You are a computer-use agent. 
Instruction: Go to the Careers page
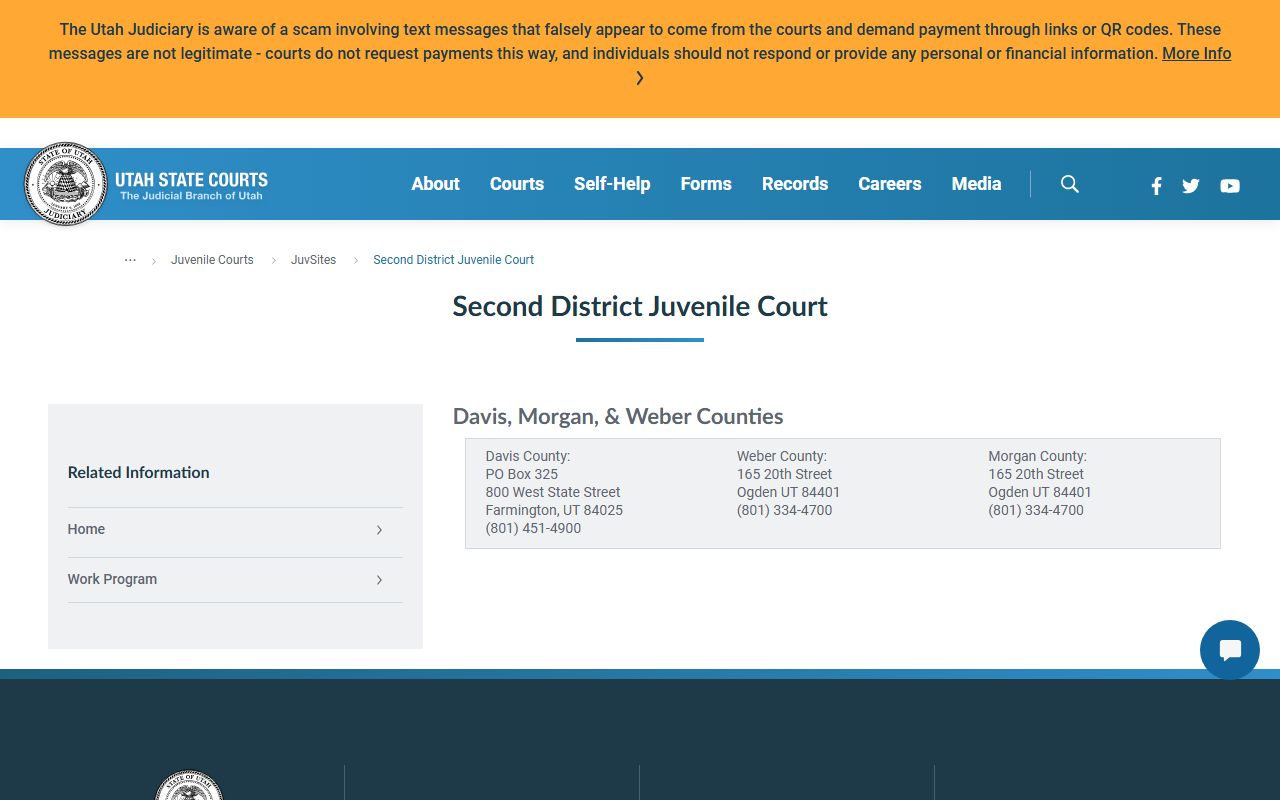tap(890, 184)
